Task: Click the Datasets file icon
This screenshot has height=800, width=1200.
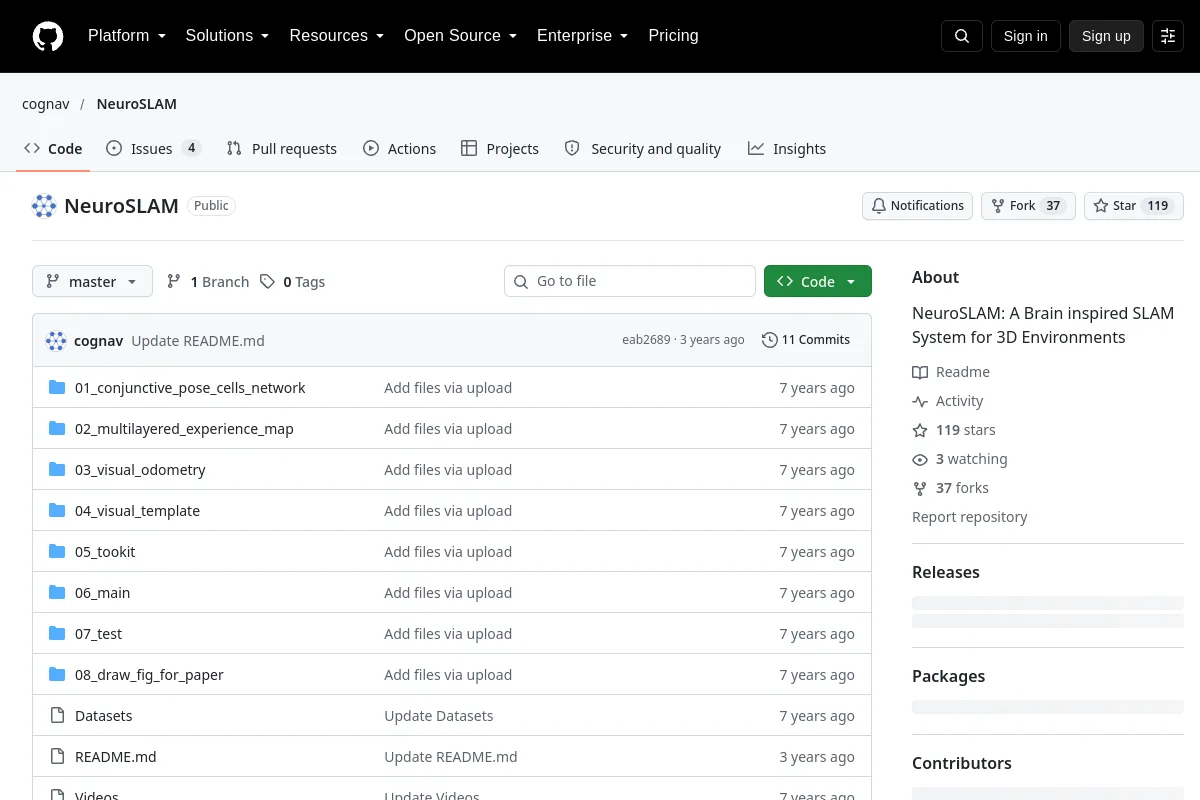Action: (x=57, y=715)
